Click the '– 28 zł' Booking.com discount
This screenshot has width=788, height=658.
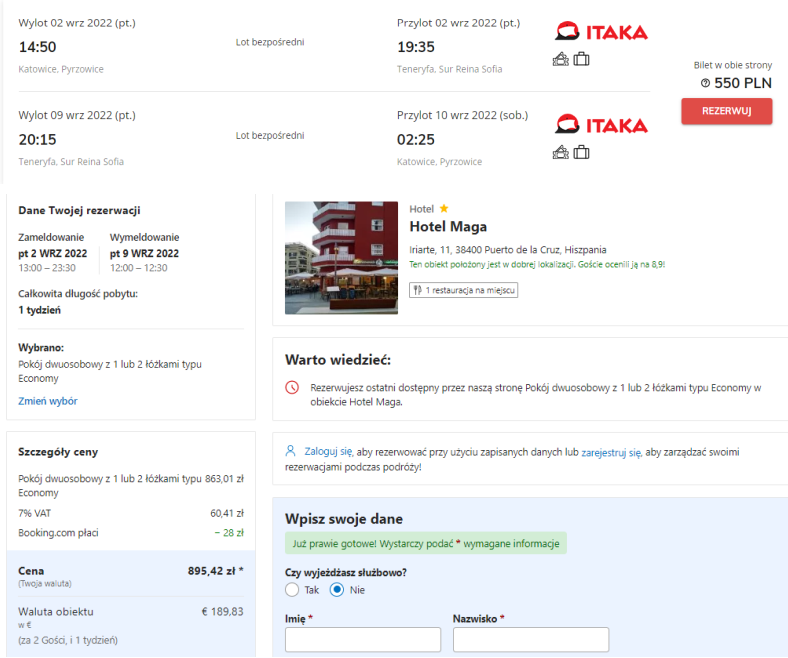[x=229, y=533]
